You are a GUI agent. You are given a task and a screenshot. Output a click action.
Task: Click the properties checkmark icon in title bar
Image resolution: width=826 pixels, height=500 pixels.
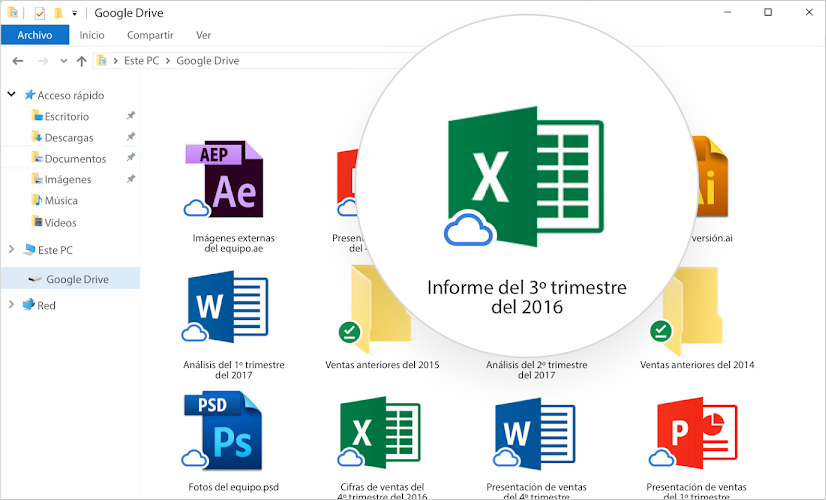(x=40, y=13)
